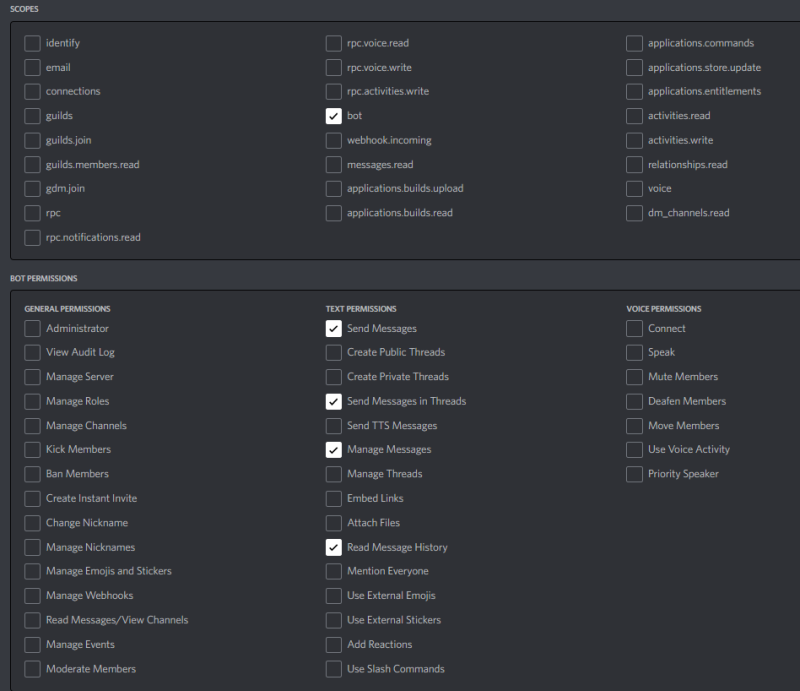Enable the Ban Members permission
This screenshot has height=691, width=800.
pos(32,473)
